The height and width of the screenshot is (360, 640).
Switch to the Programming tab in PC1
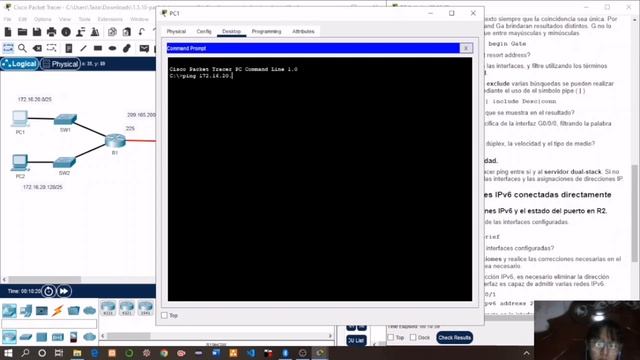coord(266,31)
